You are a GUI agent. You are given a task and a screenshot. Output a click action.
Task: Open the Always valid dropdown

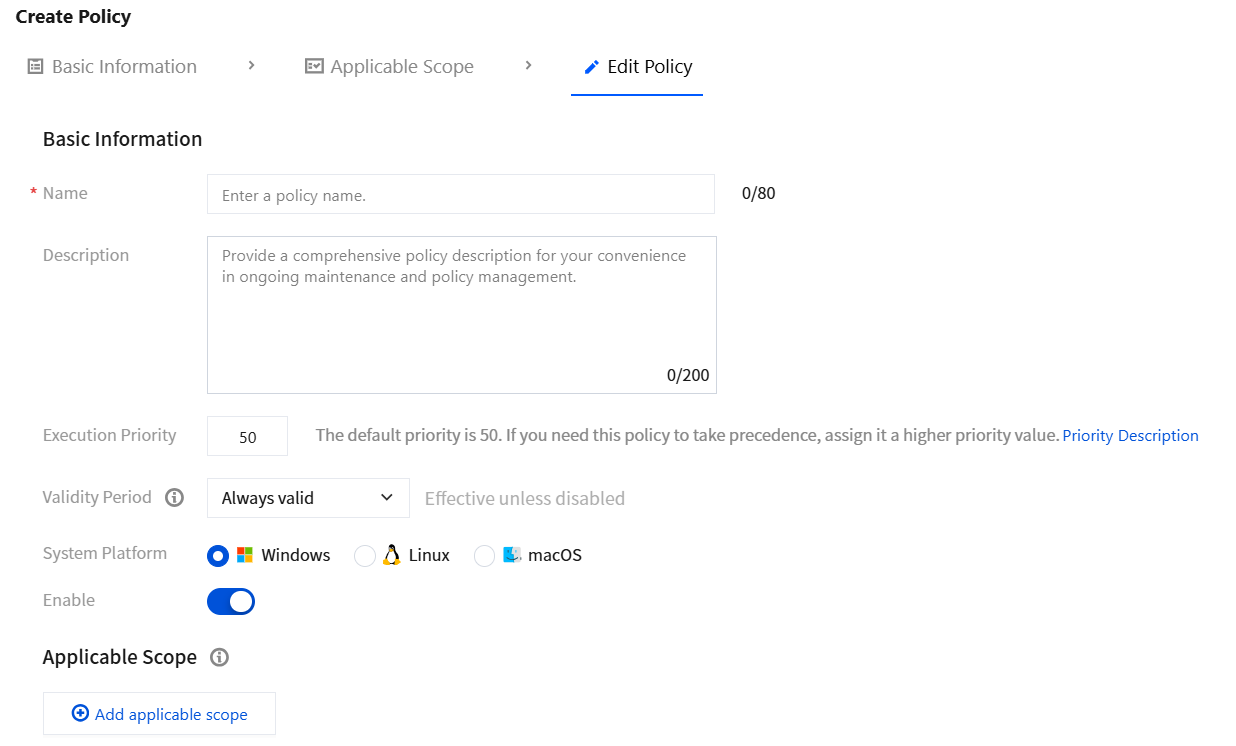click(x=308, y=498)
